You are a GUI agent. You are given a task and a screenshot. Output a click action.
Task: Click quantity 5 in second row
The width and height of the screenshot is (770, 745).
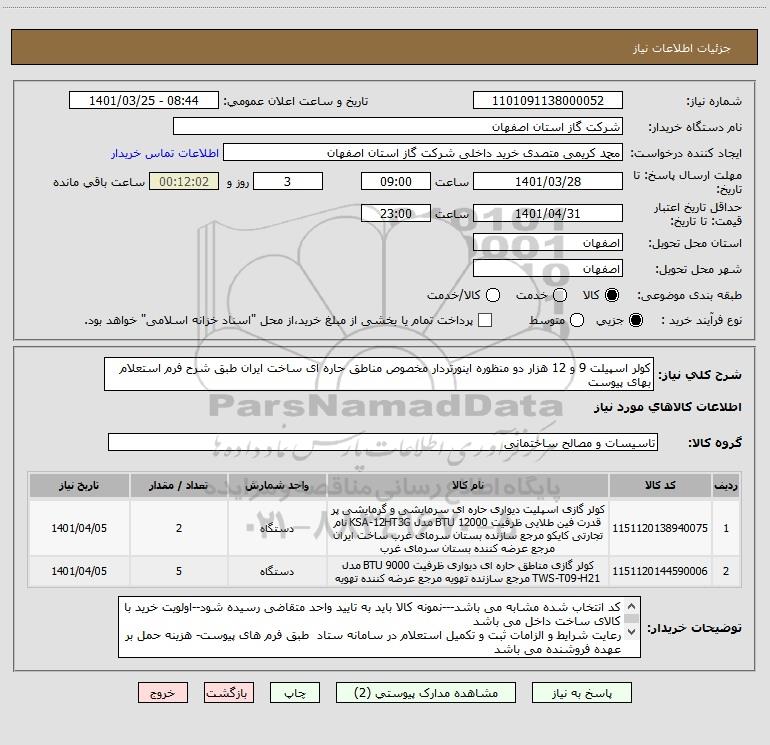coord(179,571)
